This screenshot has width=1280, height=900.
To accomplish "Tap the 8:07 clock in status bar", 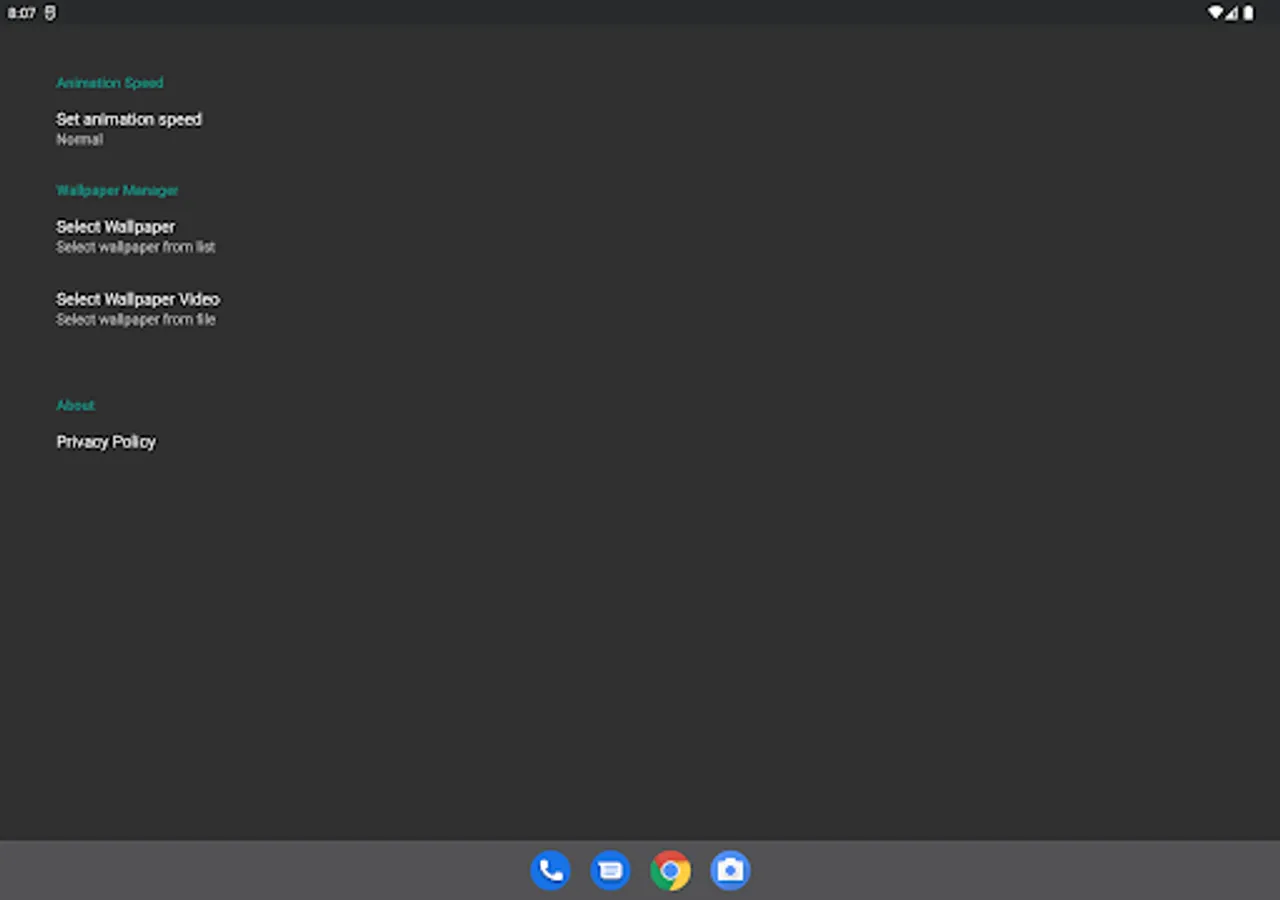I will click(22, 13).
